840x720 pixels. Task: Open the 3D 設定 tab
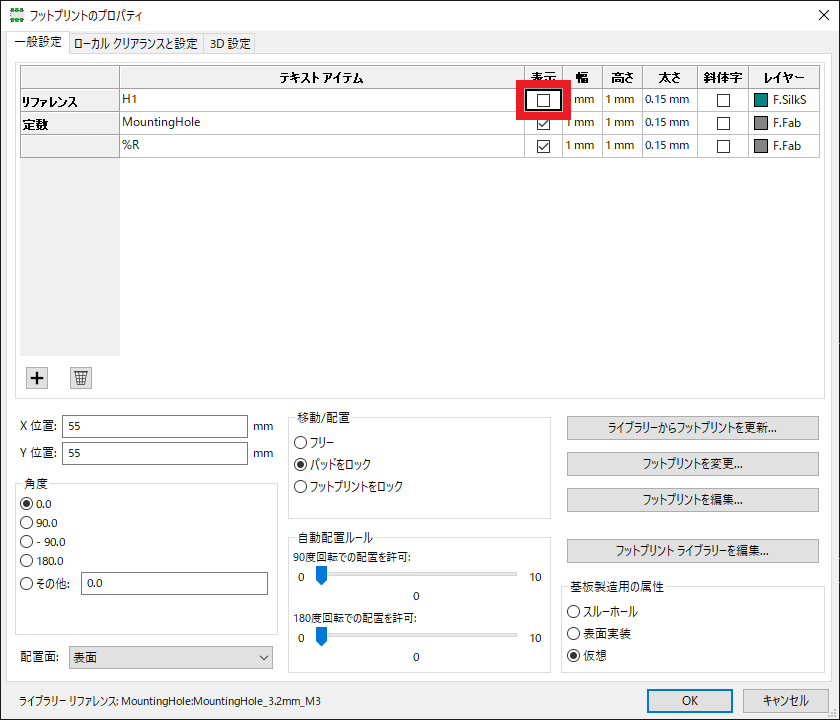230,44
